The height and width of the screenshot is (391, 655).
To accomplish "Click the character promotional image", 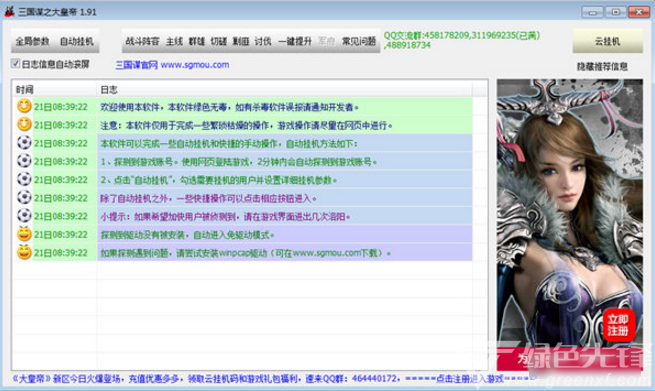I will [569, 224].
